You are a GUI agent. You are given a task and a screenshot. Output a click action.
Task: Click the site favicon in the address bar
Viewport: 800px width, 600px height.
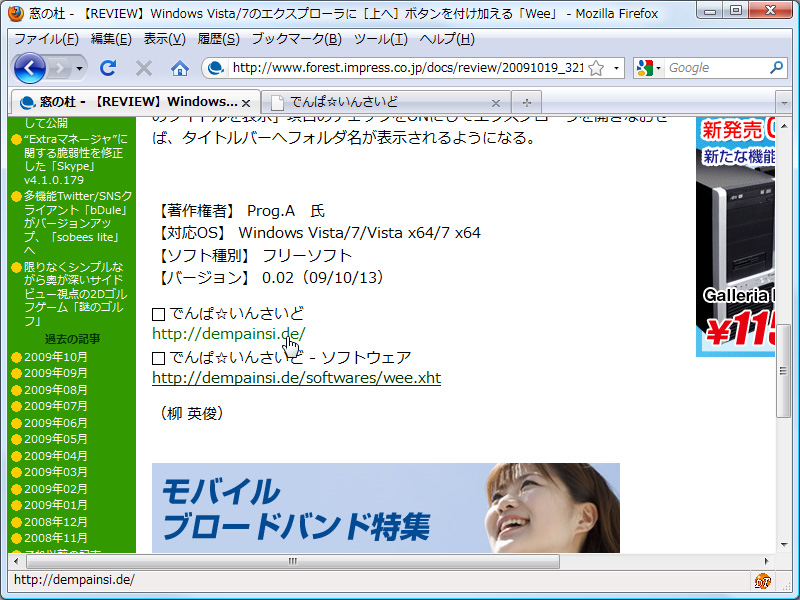pos(218,69)
